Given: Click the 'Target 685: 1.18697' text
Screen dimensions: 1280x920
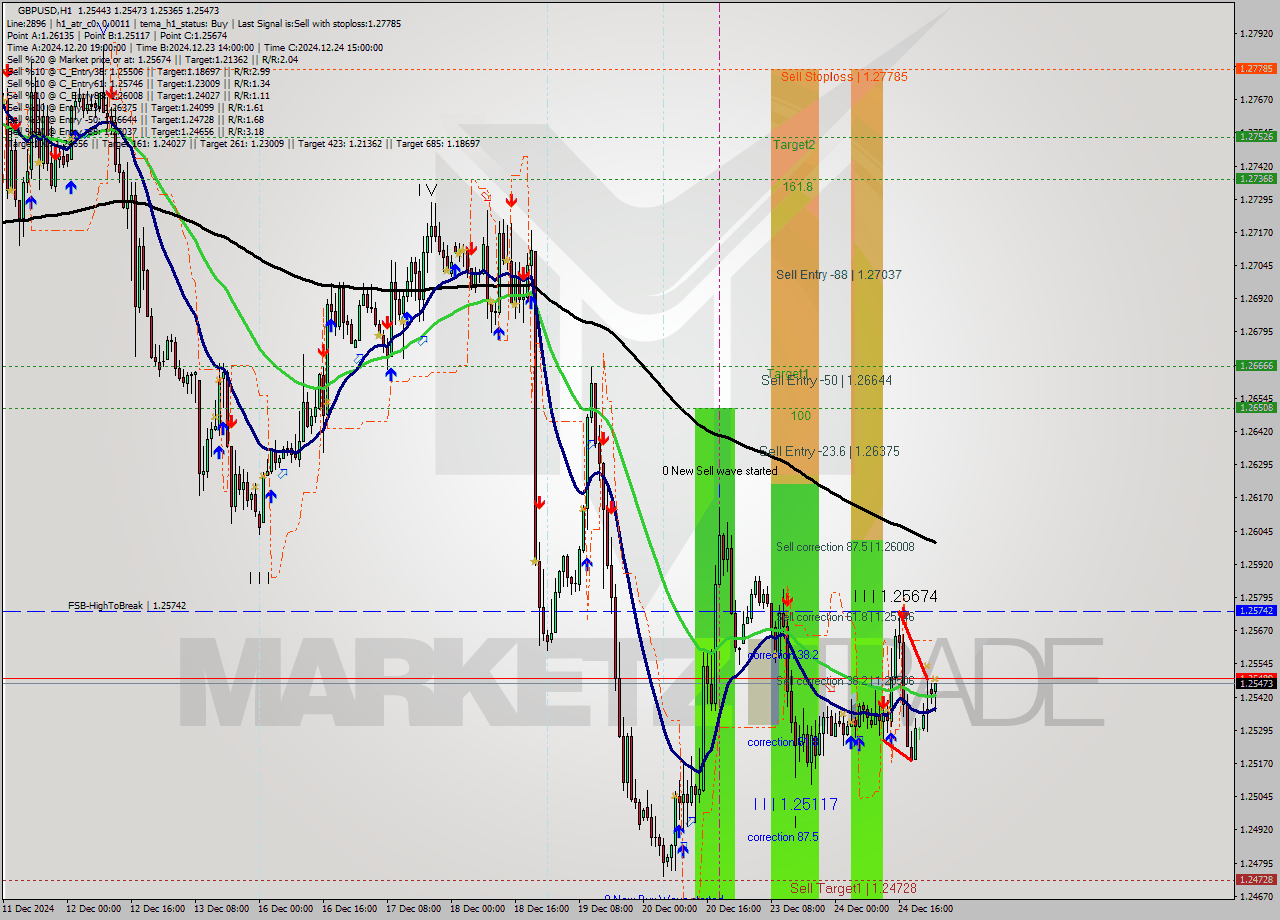Looking at the screenshot, I should [x=438, y=144].
